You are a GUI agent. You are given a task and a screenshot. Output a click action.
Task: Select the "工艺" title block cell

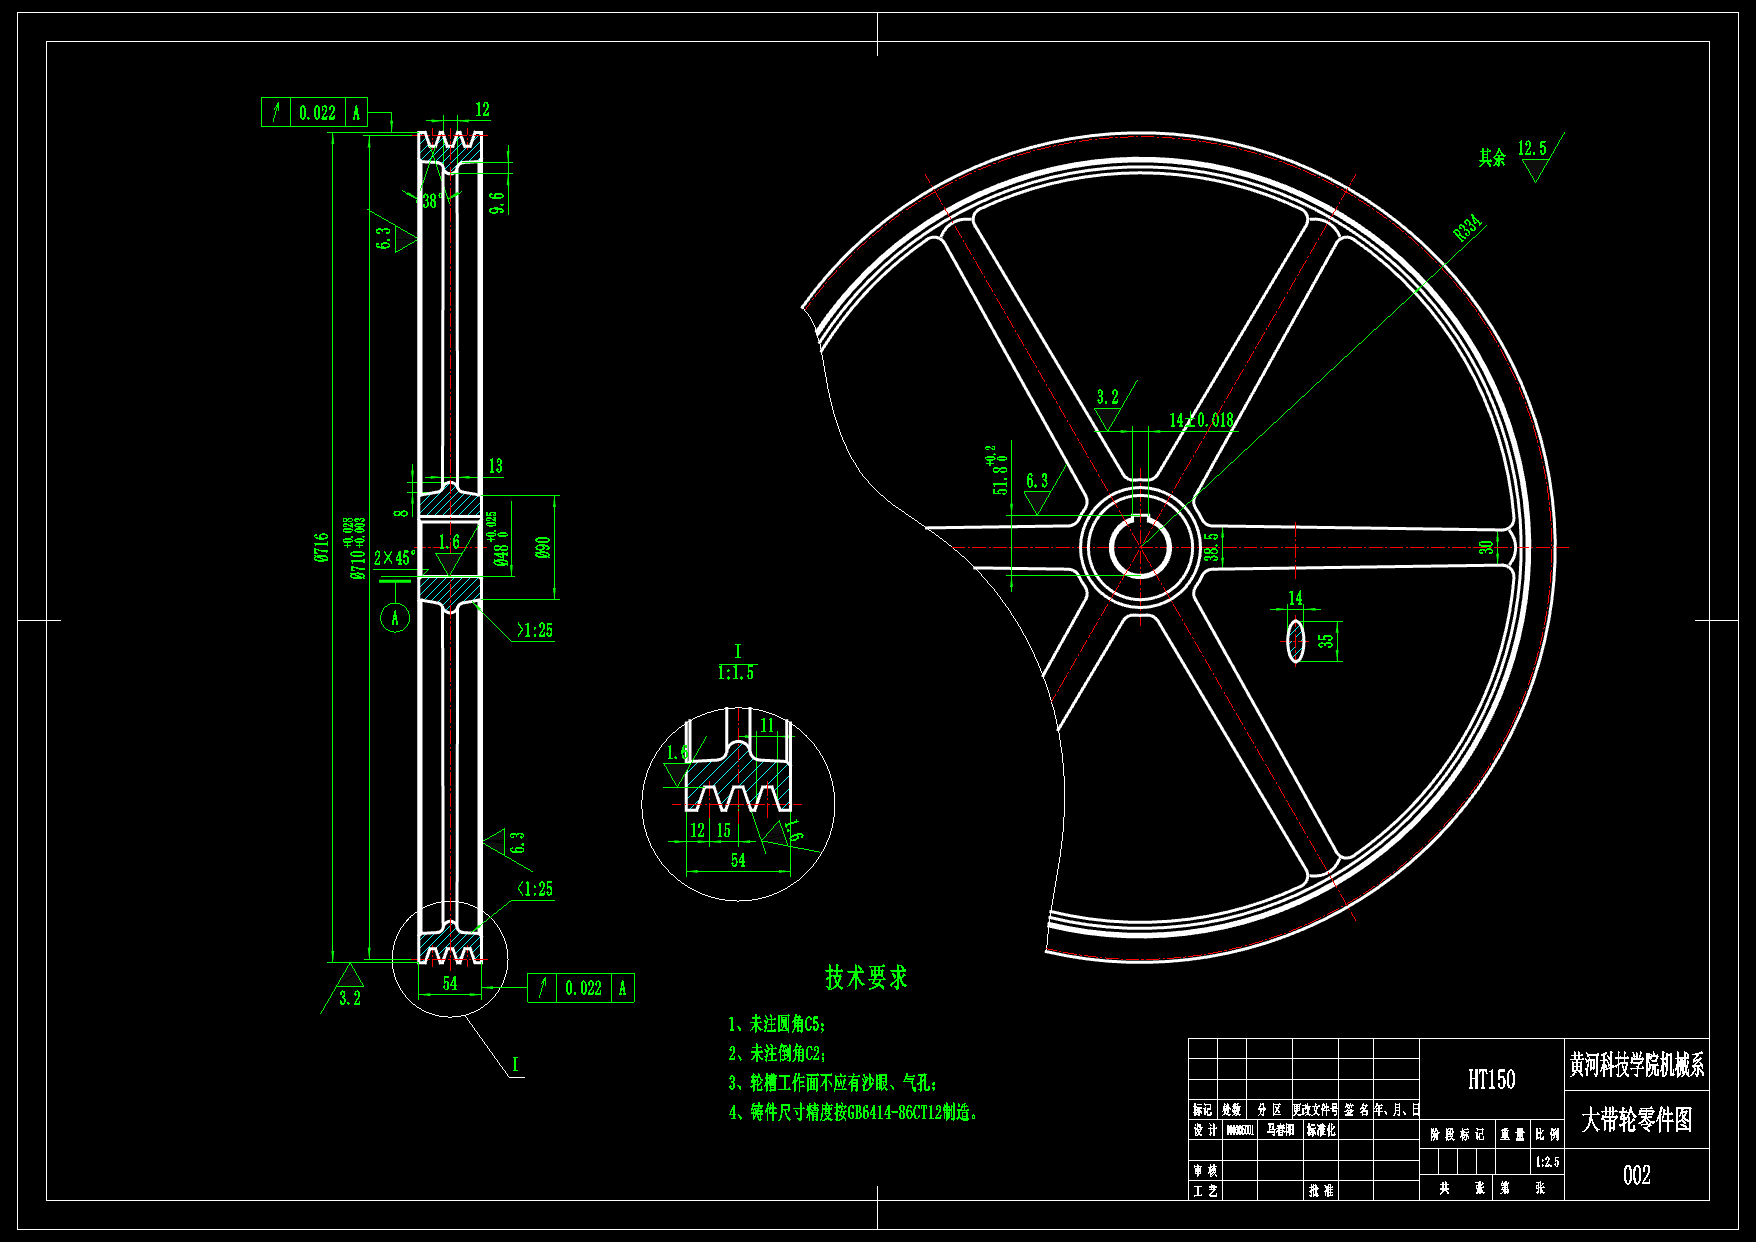(x=1205, y=1191)
